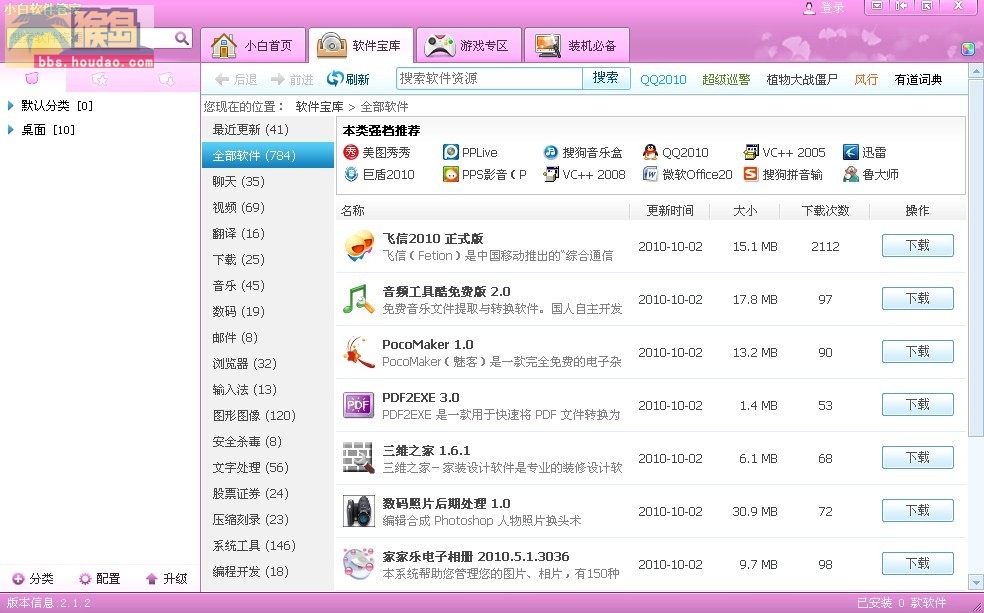Click the 鲁大师 recommended icon
This screenshot has width=984, height=613.
850,174
